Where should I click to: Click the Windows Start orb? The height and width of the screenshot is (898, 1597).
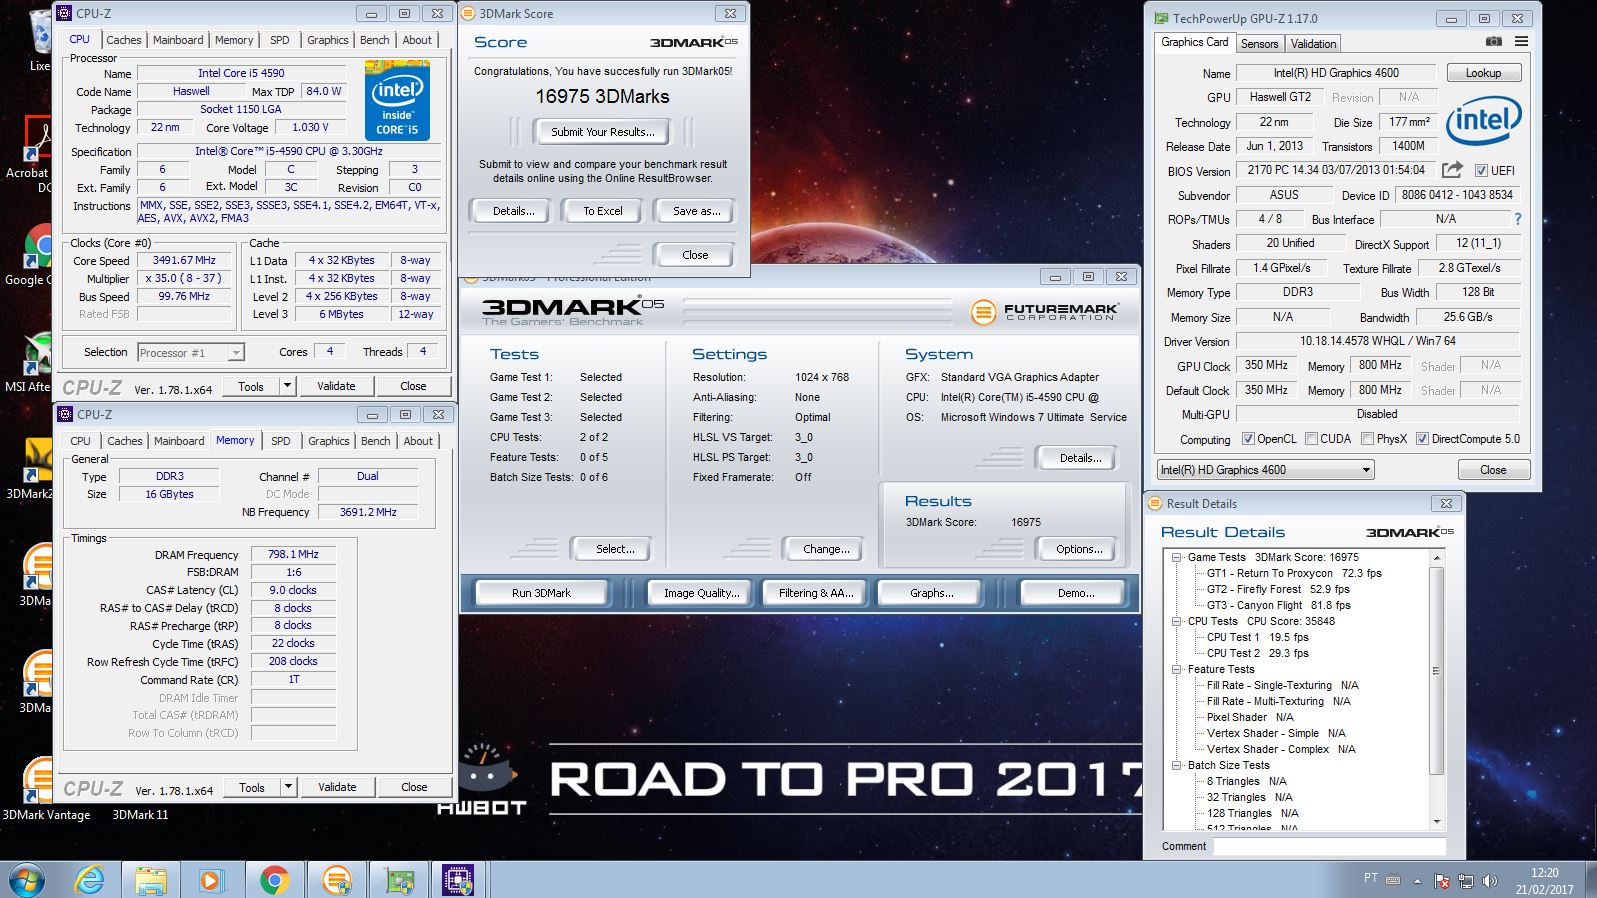point(27,880)
